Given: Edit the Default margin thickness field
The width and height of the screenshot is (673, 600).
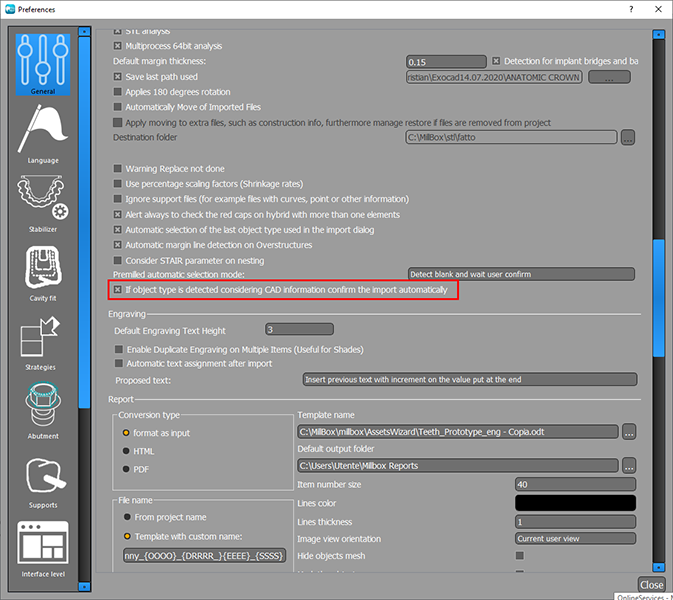Looking at the screenshot, I should pyautogui.click(x=446, y=62).
